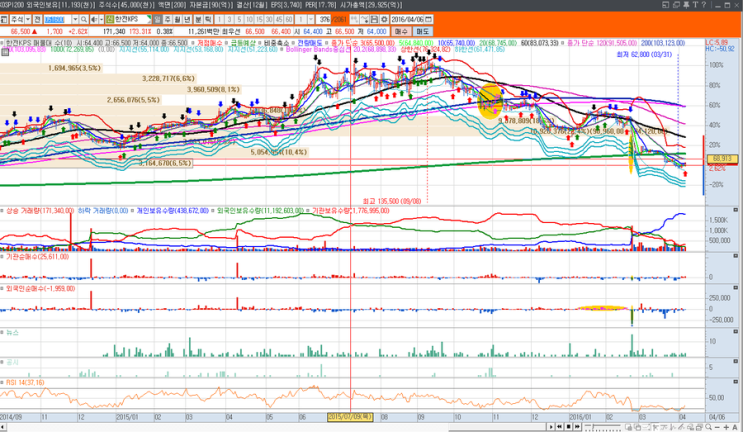Collapse the volume panel using its corner button

[x=735, y=210]
